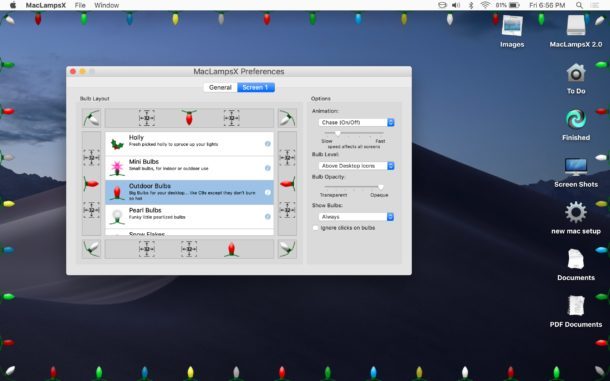Image resolution: width=610 pixels, height=381 pixels.
Task: Click the info button on Mini Bulbs row
Action: click(x=268, y=168)
